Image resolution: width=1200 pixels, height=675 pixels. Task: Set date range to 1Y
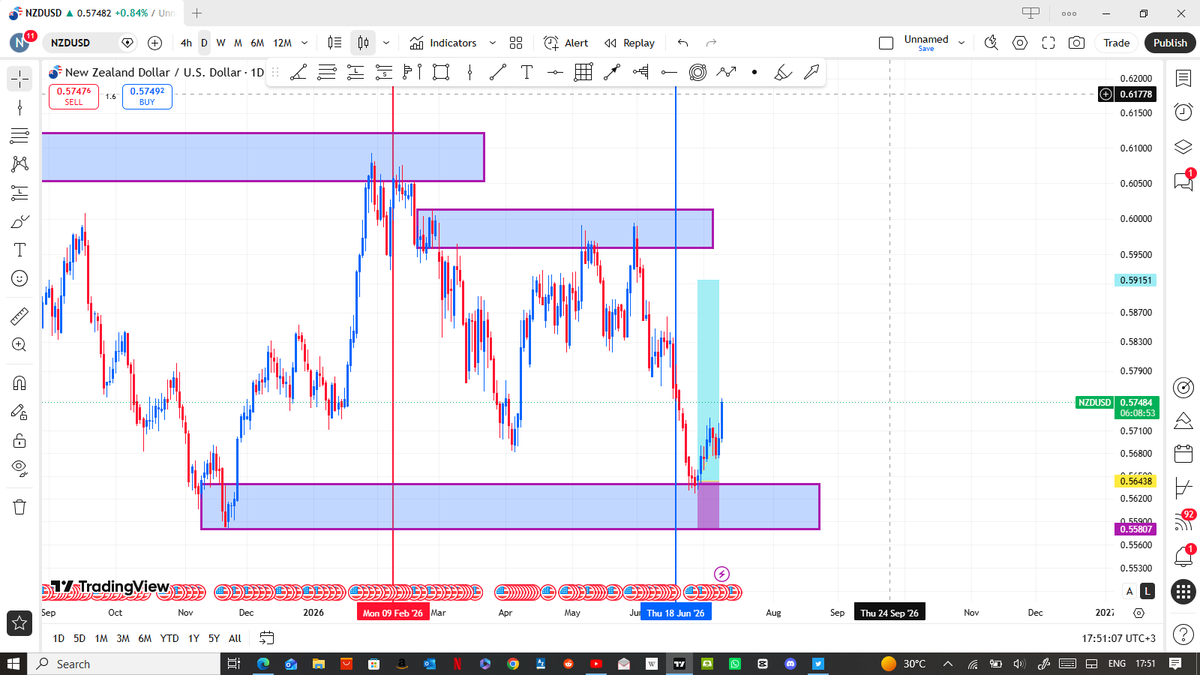tap(194, 638)
